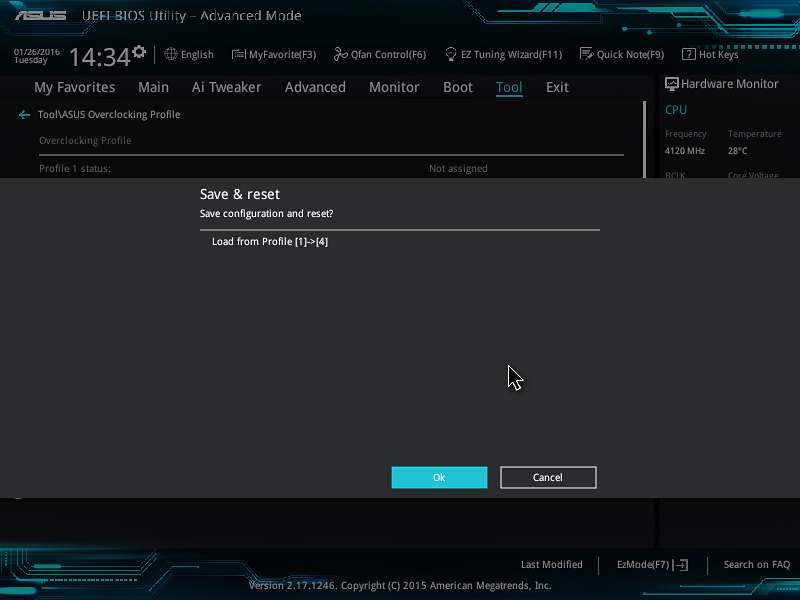This screenshot has width=800, height=600.
Task: Click the Save & reset dialog title
Action: [x=240, y=194]
